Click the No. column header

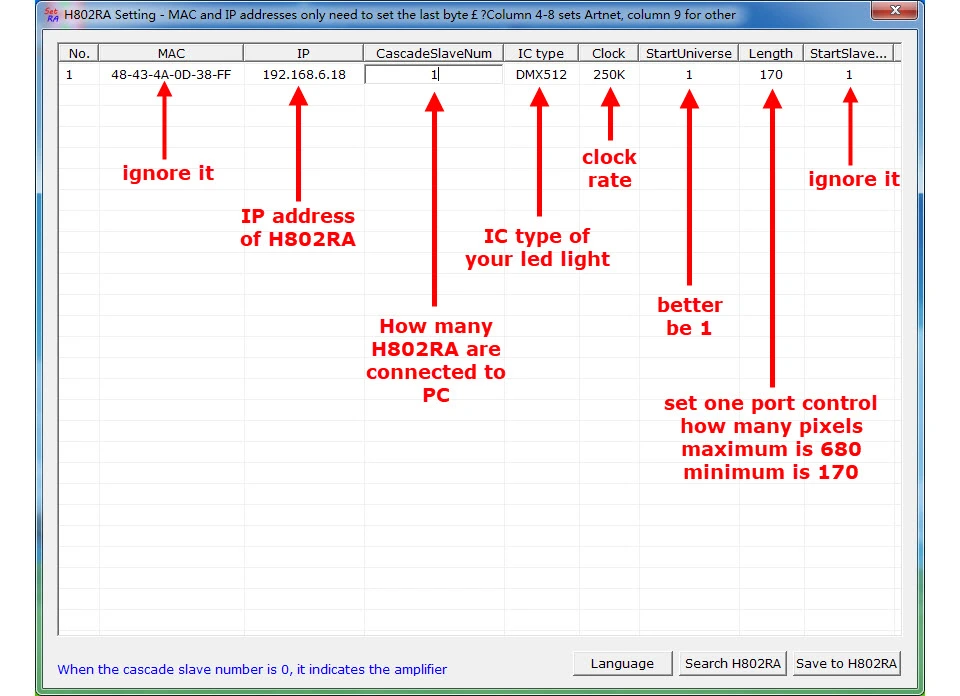coord(79,53)
